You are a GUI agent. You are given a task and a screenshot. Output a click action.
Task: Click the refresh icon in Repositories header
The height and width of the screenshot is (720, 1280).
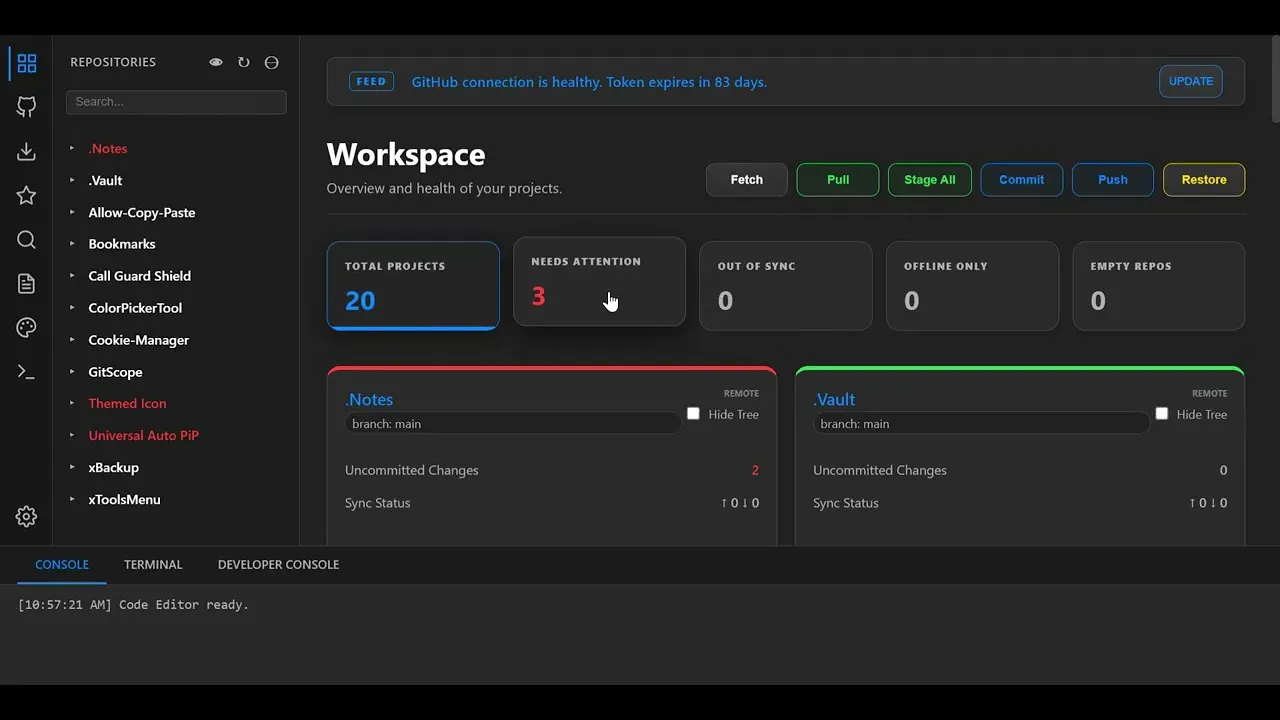pos(244,62)
